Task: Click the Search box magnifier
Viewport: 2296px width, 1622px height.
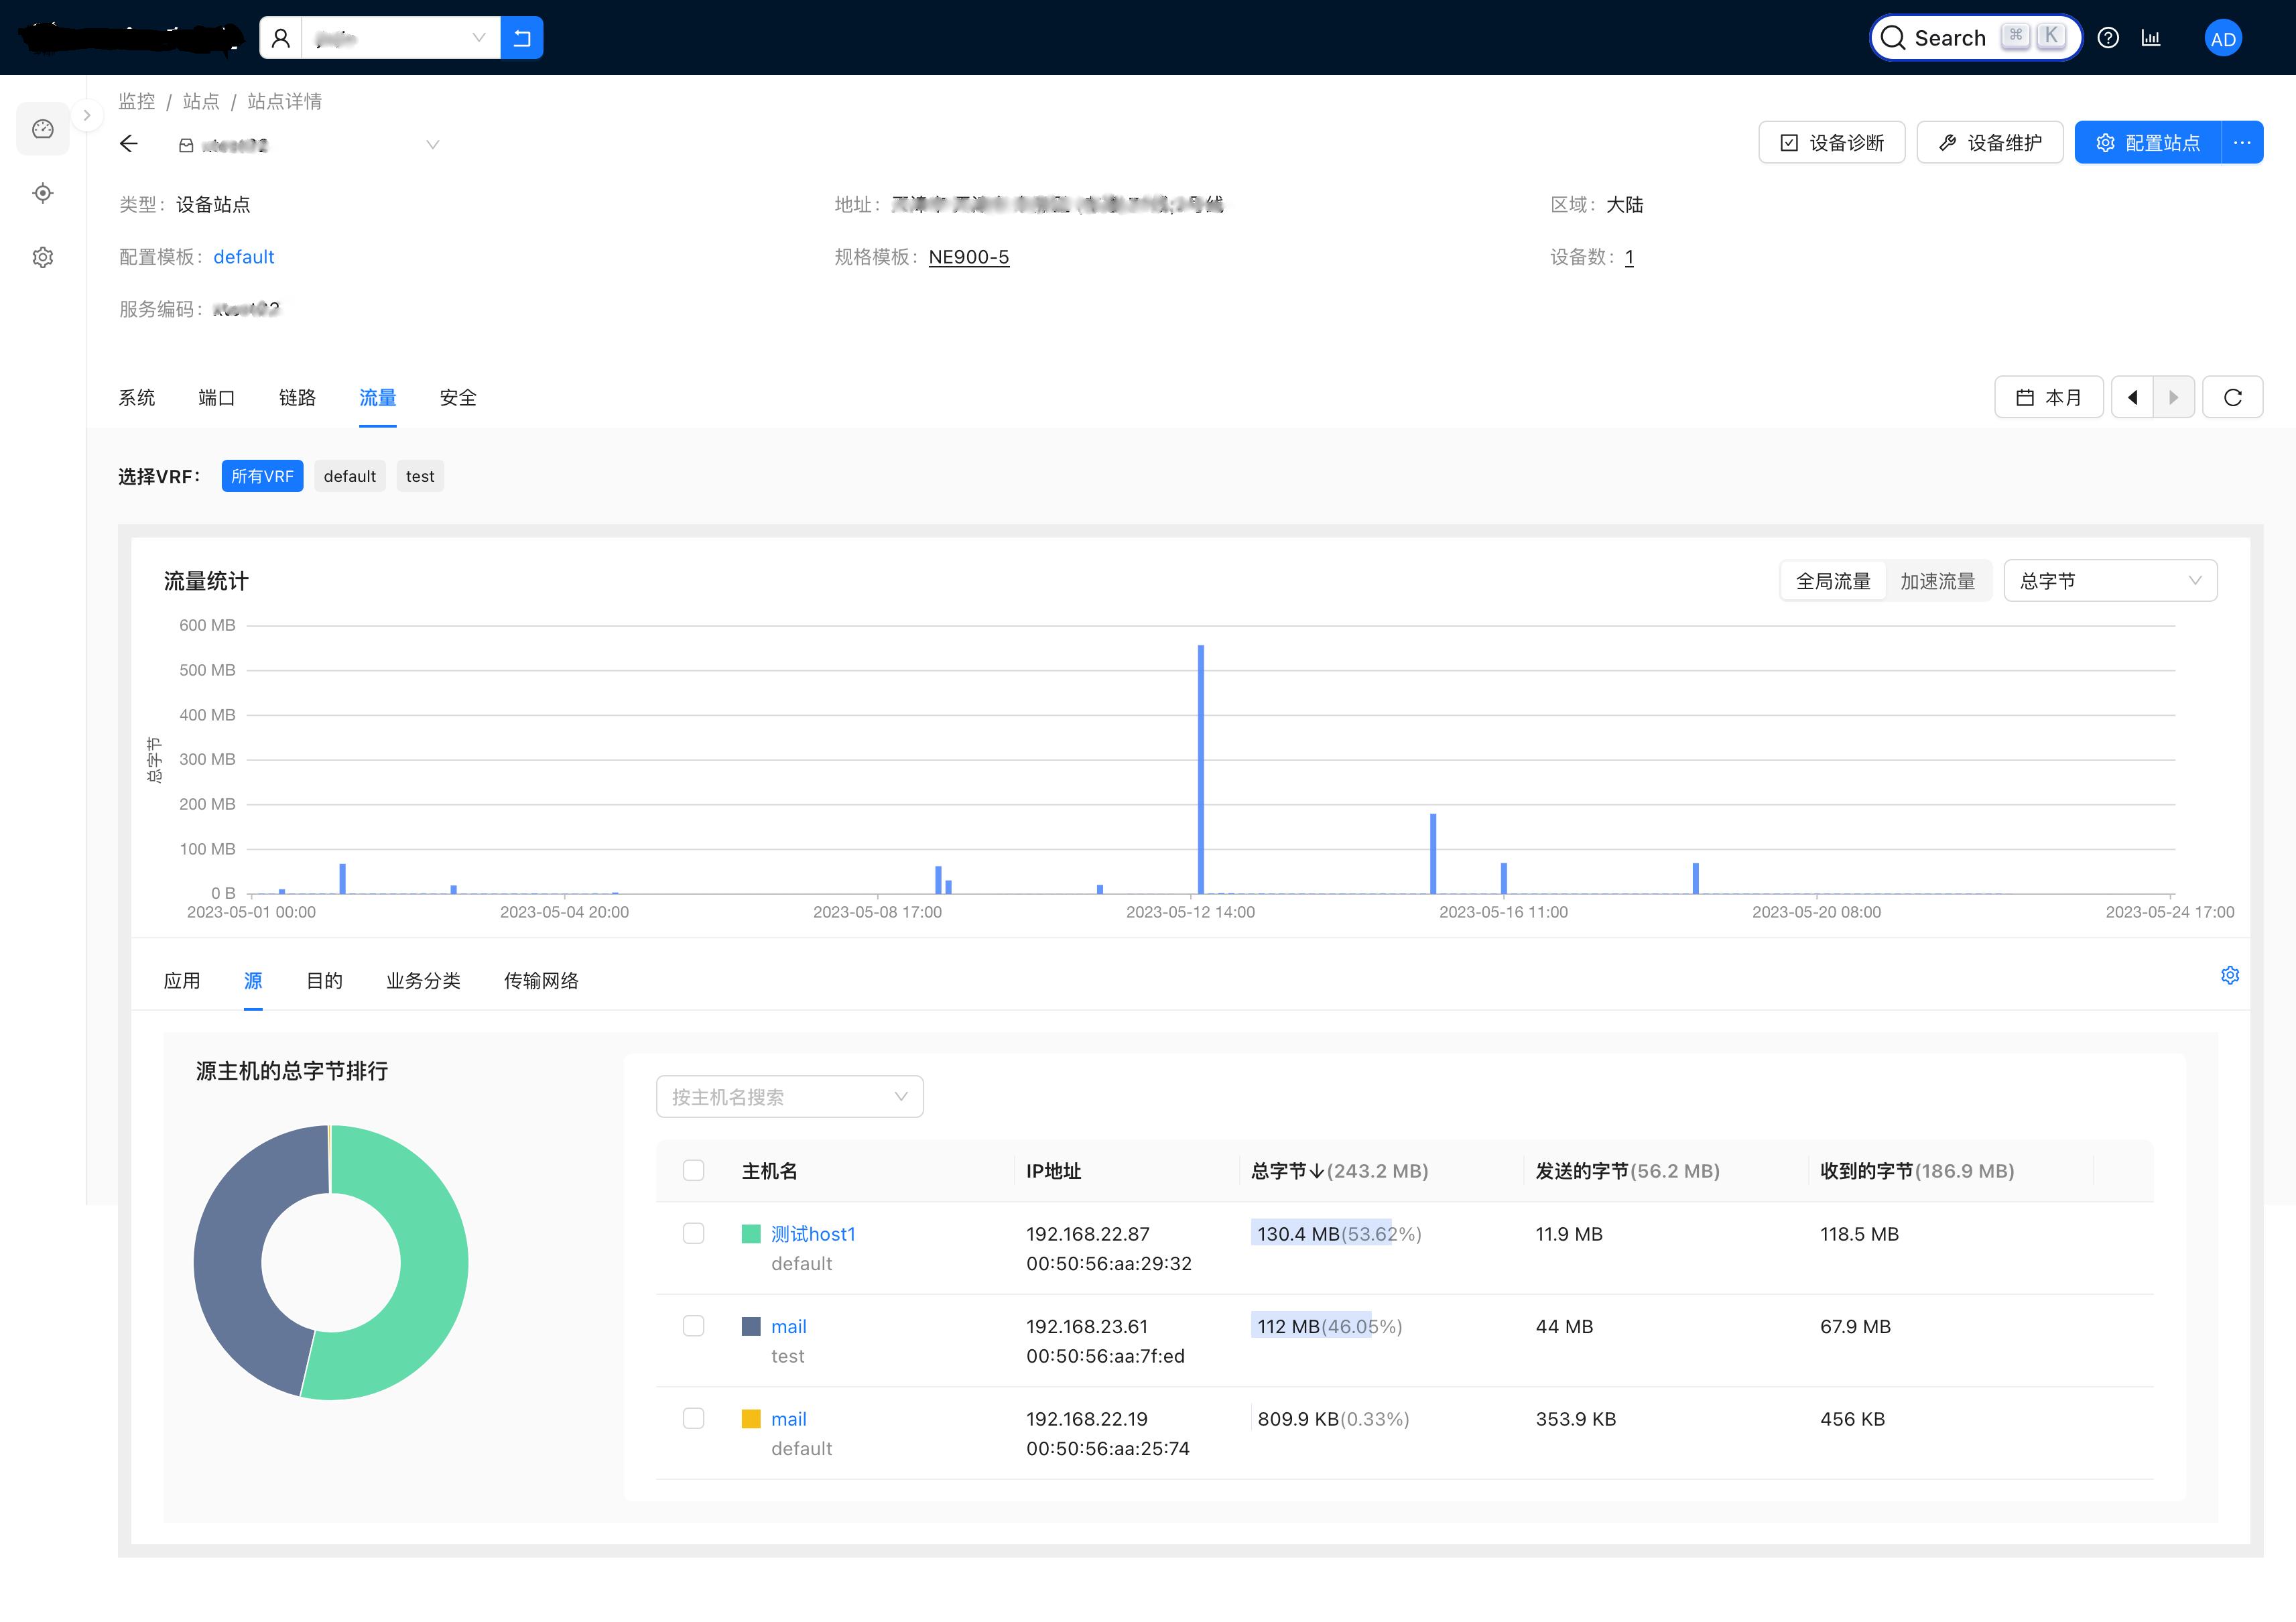Action: pos(1893,38)
